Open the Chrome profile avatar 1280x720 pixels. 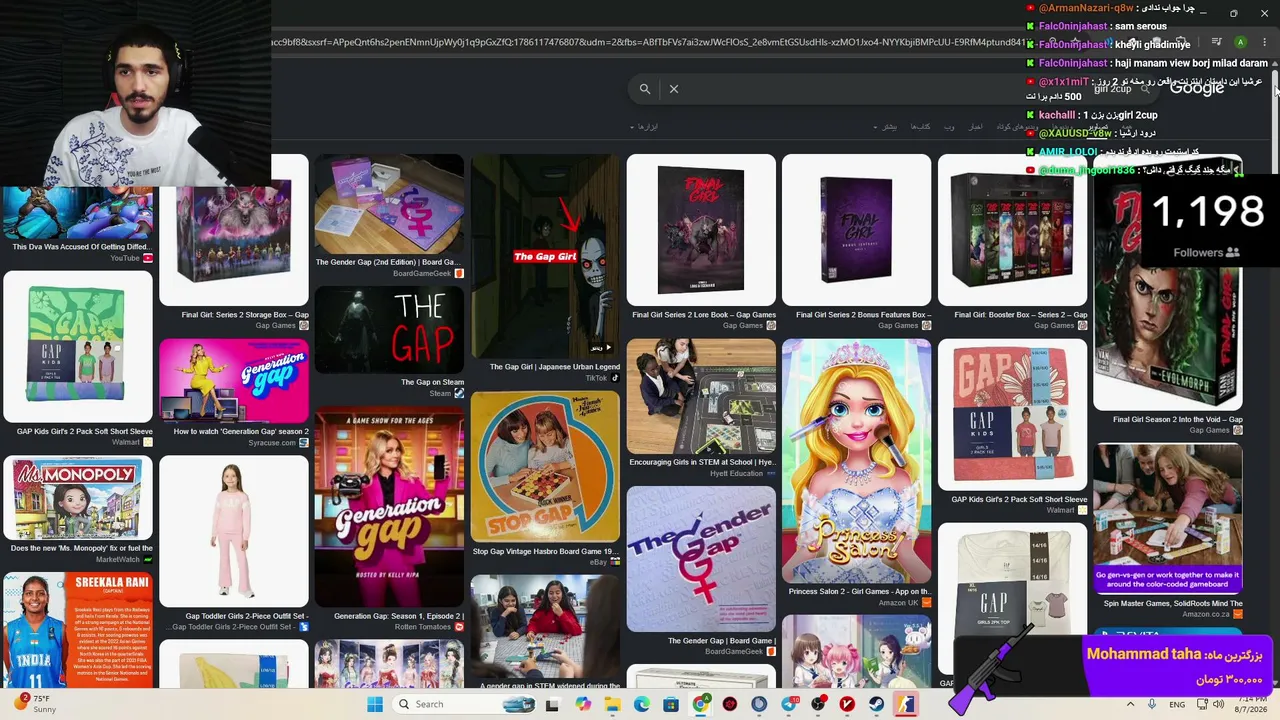click(x=1240, y=43)
